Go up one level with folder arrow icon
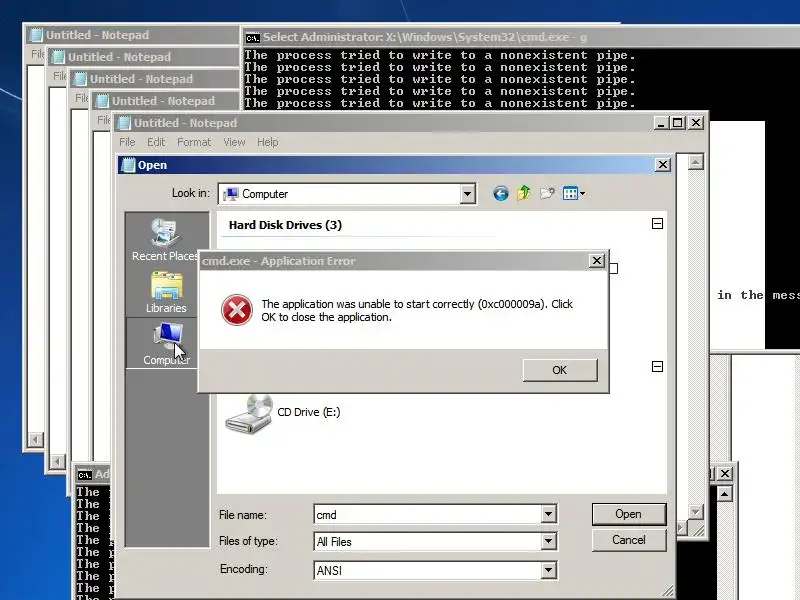This screenshot has height=600, width=800. [523, 193]
